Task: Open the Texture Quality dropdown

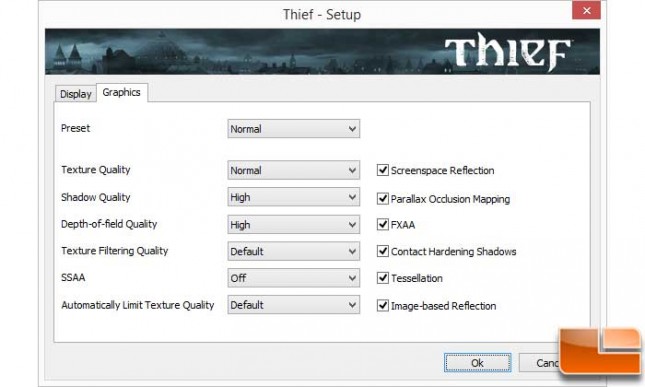Action: click(294, 170)
